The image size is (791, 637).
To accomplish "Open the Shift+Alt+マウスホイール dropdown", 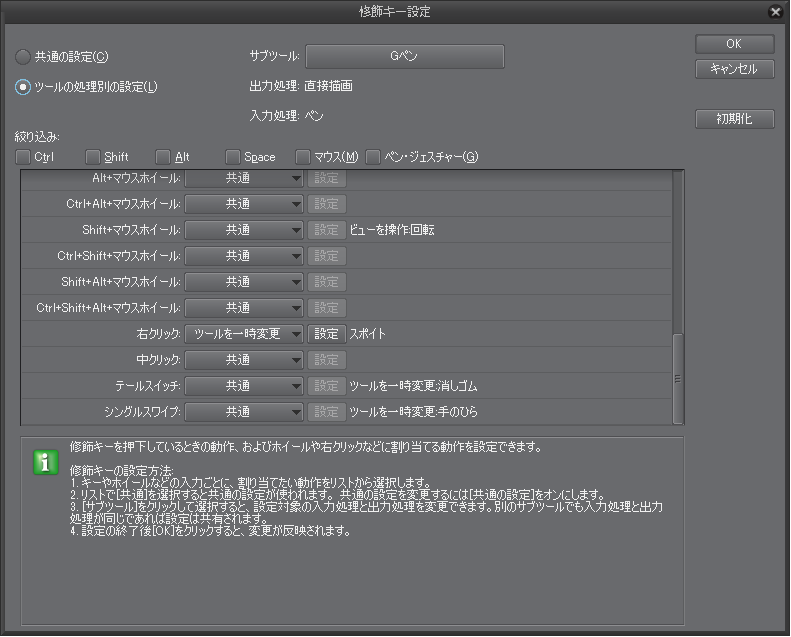I will (244, 282).
